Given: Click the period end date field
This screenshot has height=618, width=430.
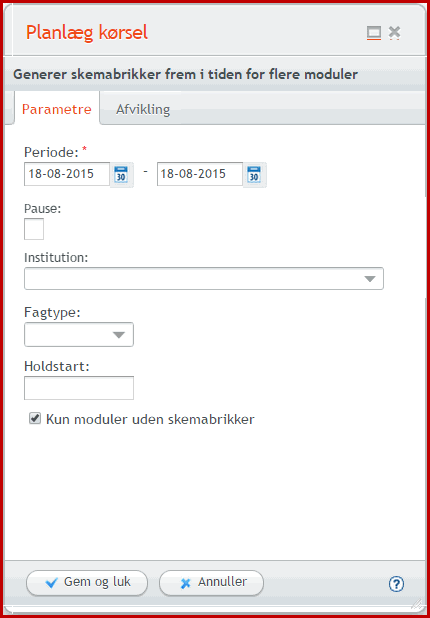Looking at the screenshot, I should [200, 174].
